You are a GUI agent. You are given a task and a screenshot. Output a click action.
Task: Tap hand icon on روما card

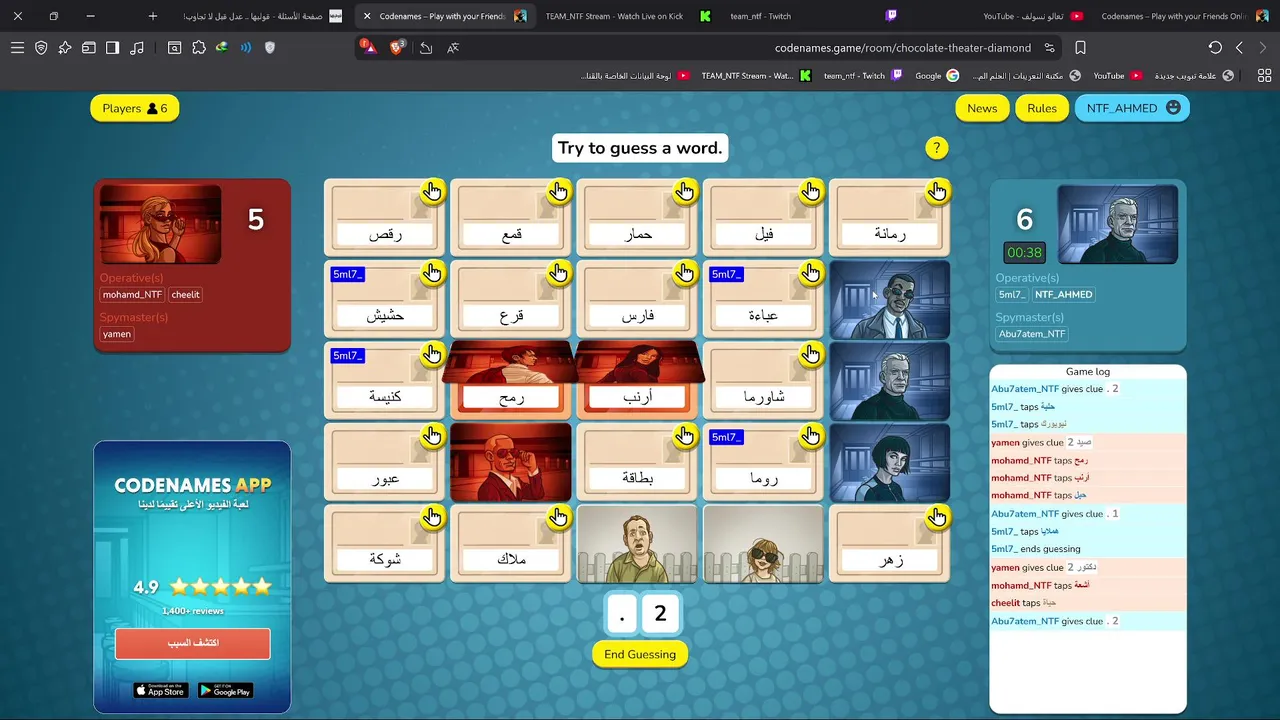(x=811, y=436)
